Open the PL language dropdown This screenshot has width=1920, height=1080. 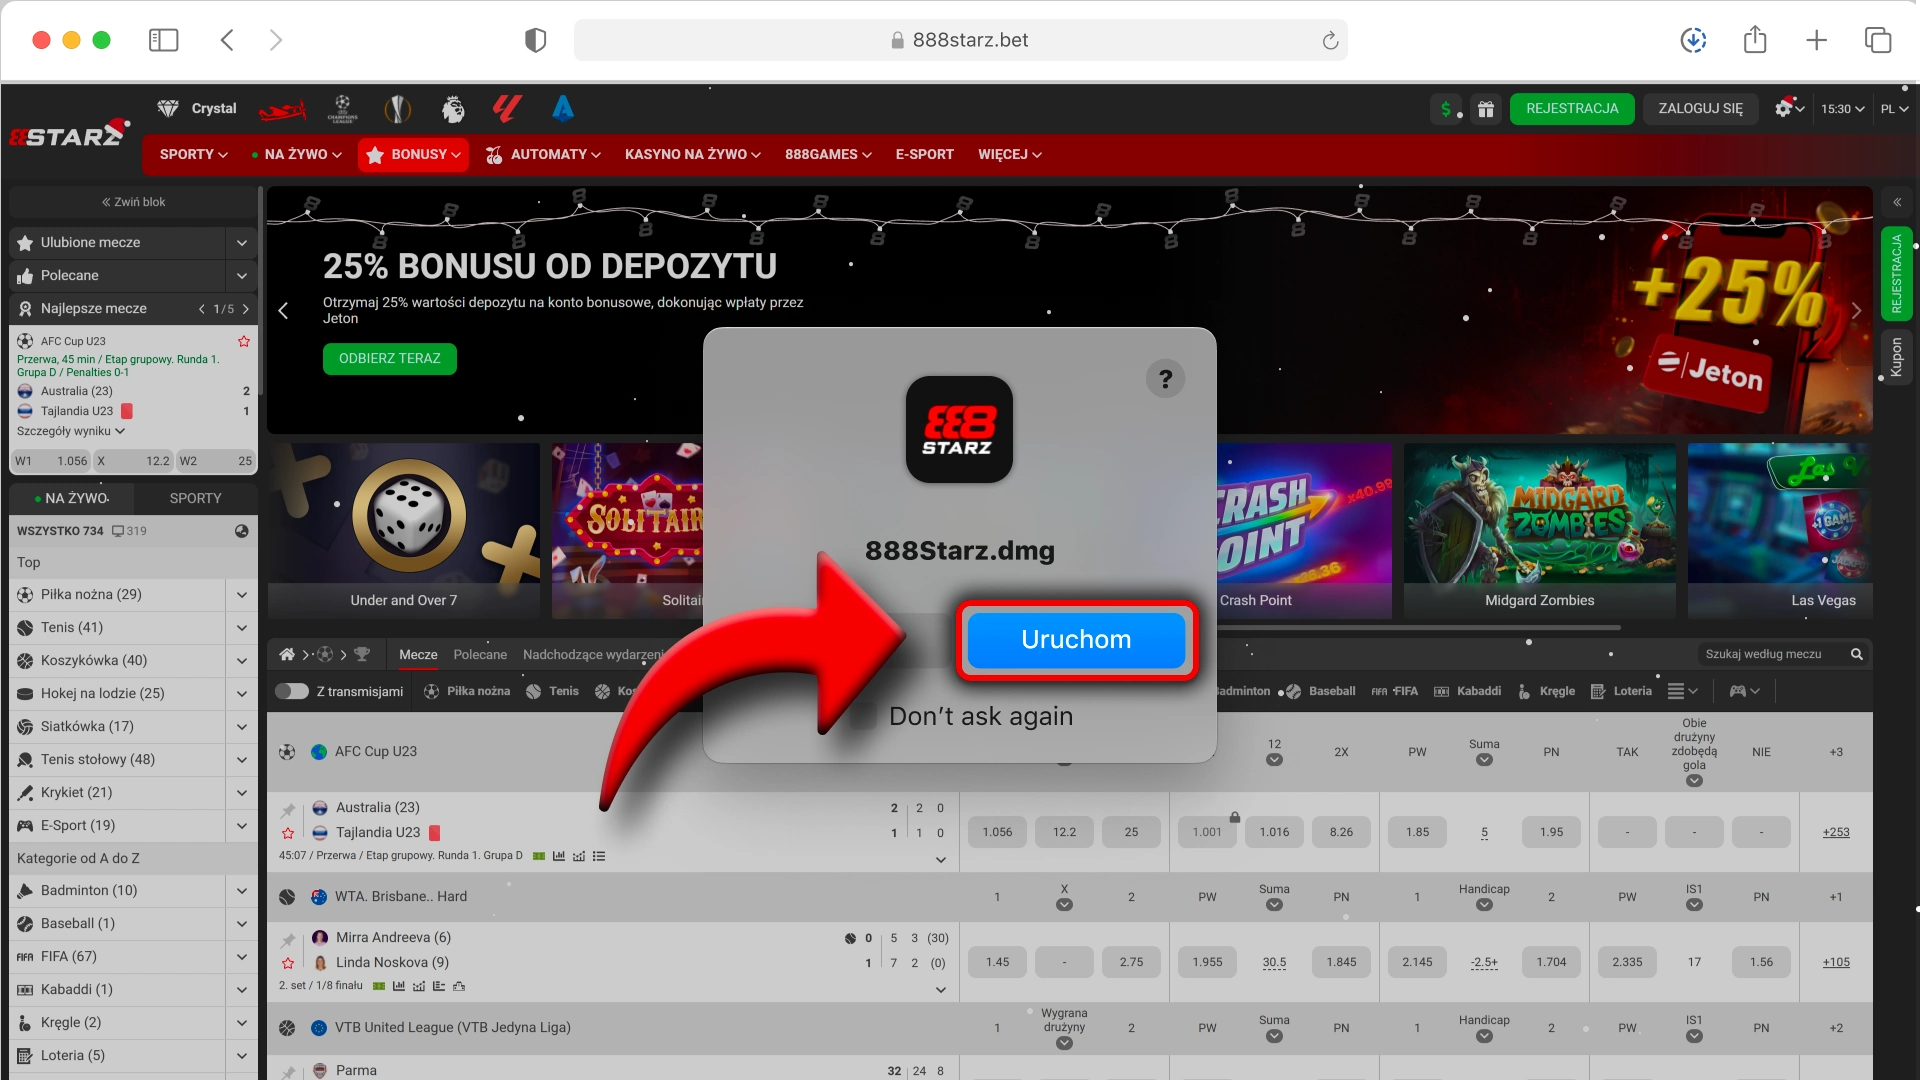(x=1894, y=109)
